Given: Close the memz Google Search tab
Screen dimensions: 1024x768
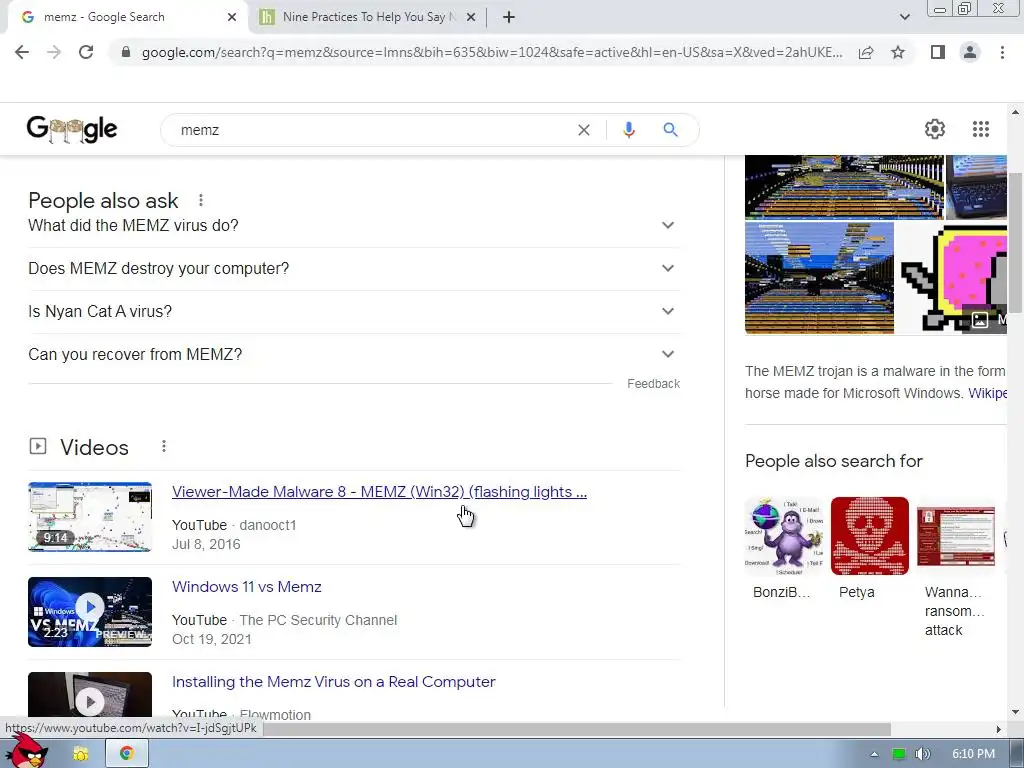Looking at the screenshot, I should point(232,18).
